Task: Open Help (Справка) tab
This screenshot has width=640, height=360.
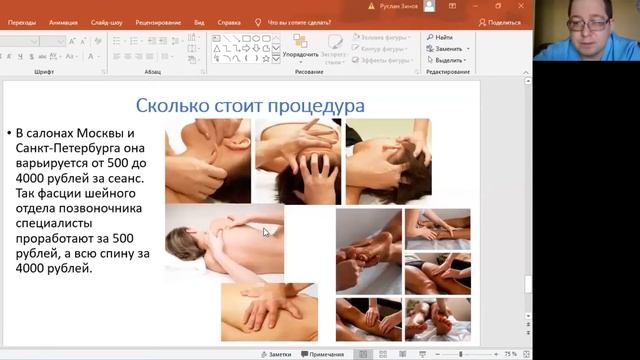Action: point(229,22)
